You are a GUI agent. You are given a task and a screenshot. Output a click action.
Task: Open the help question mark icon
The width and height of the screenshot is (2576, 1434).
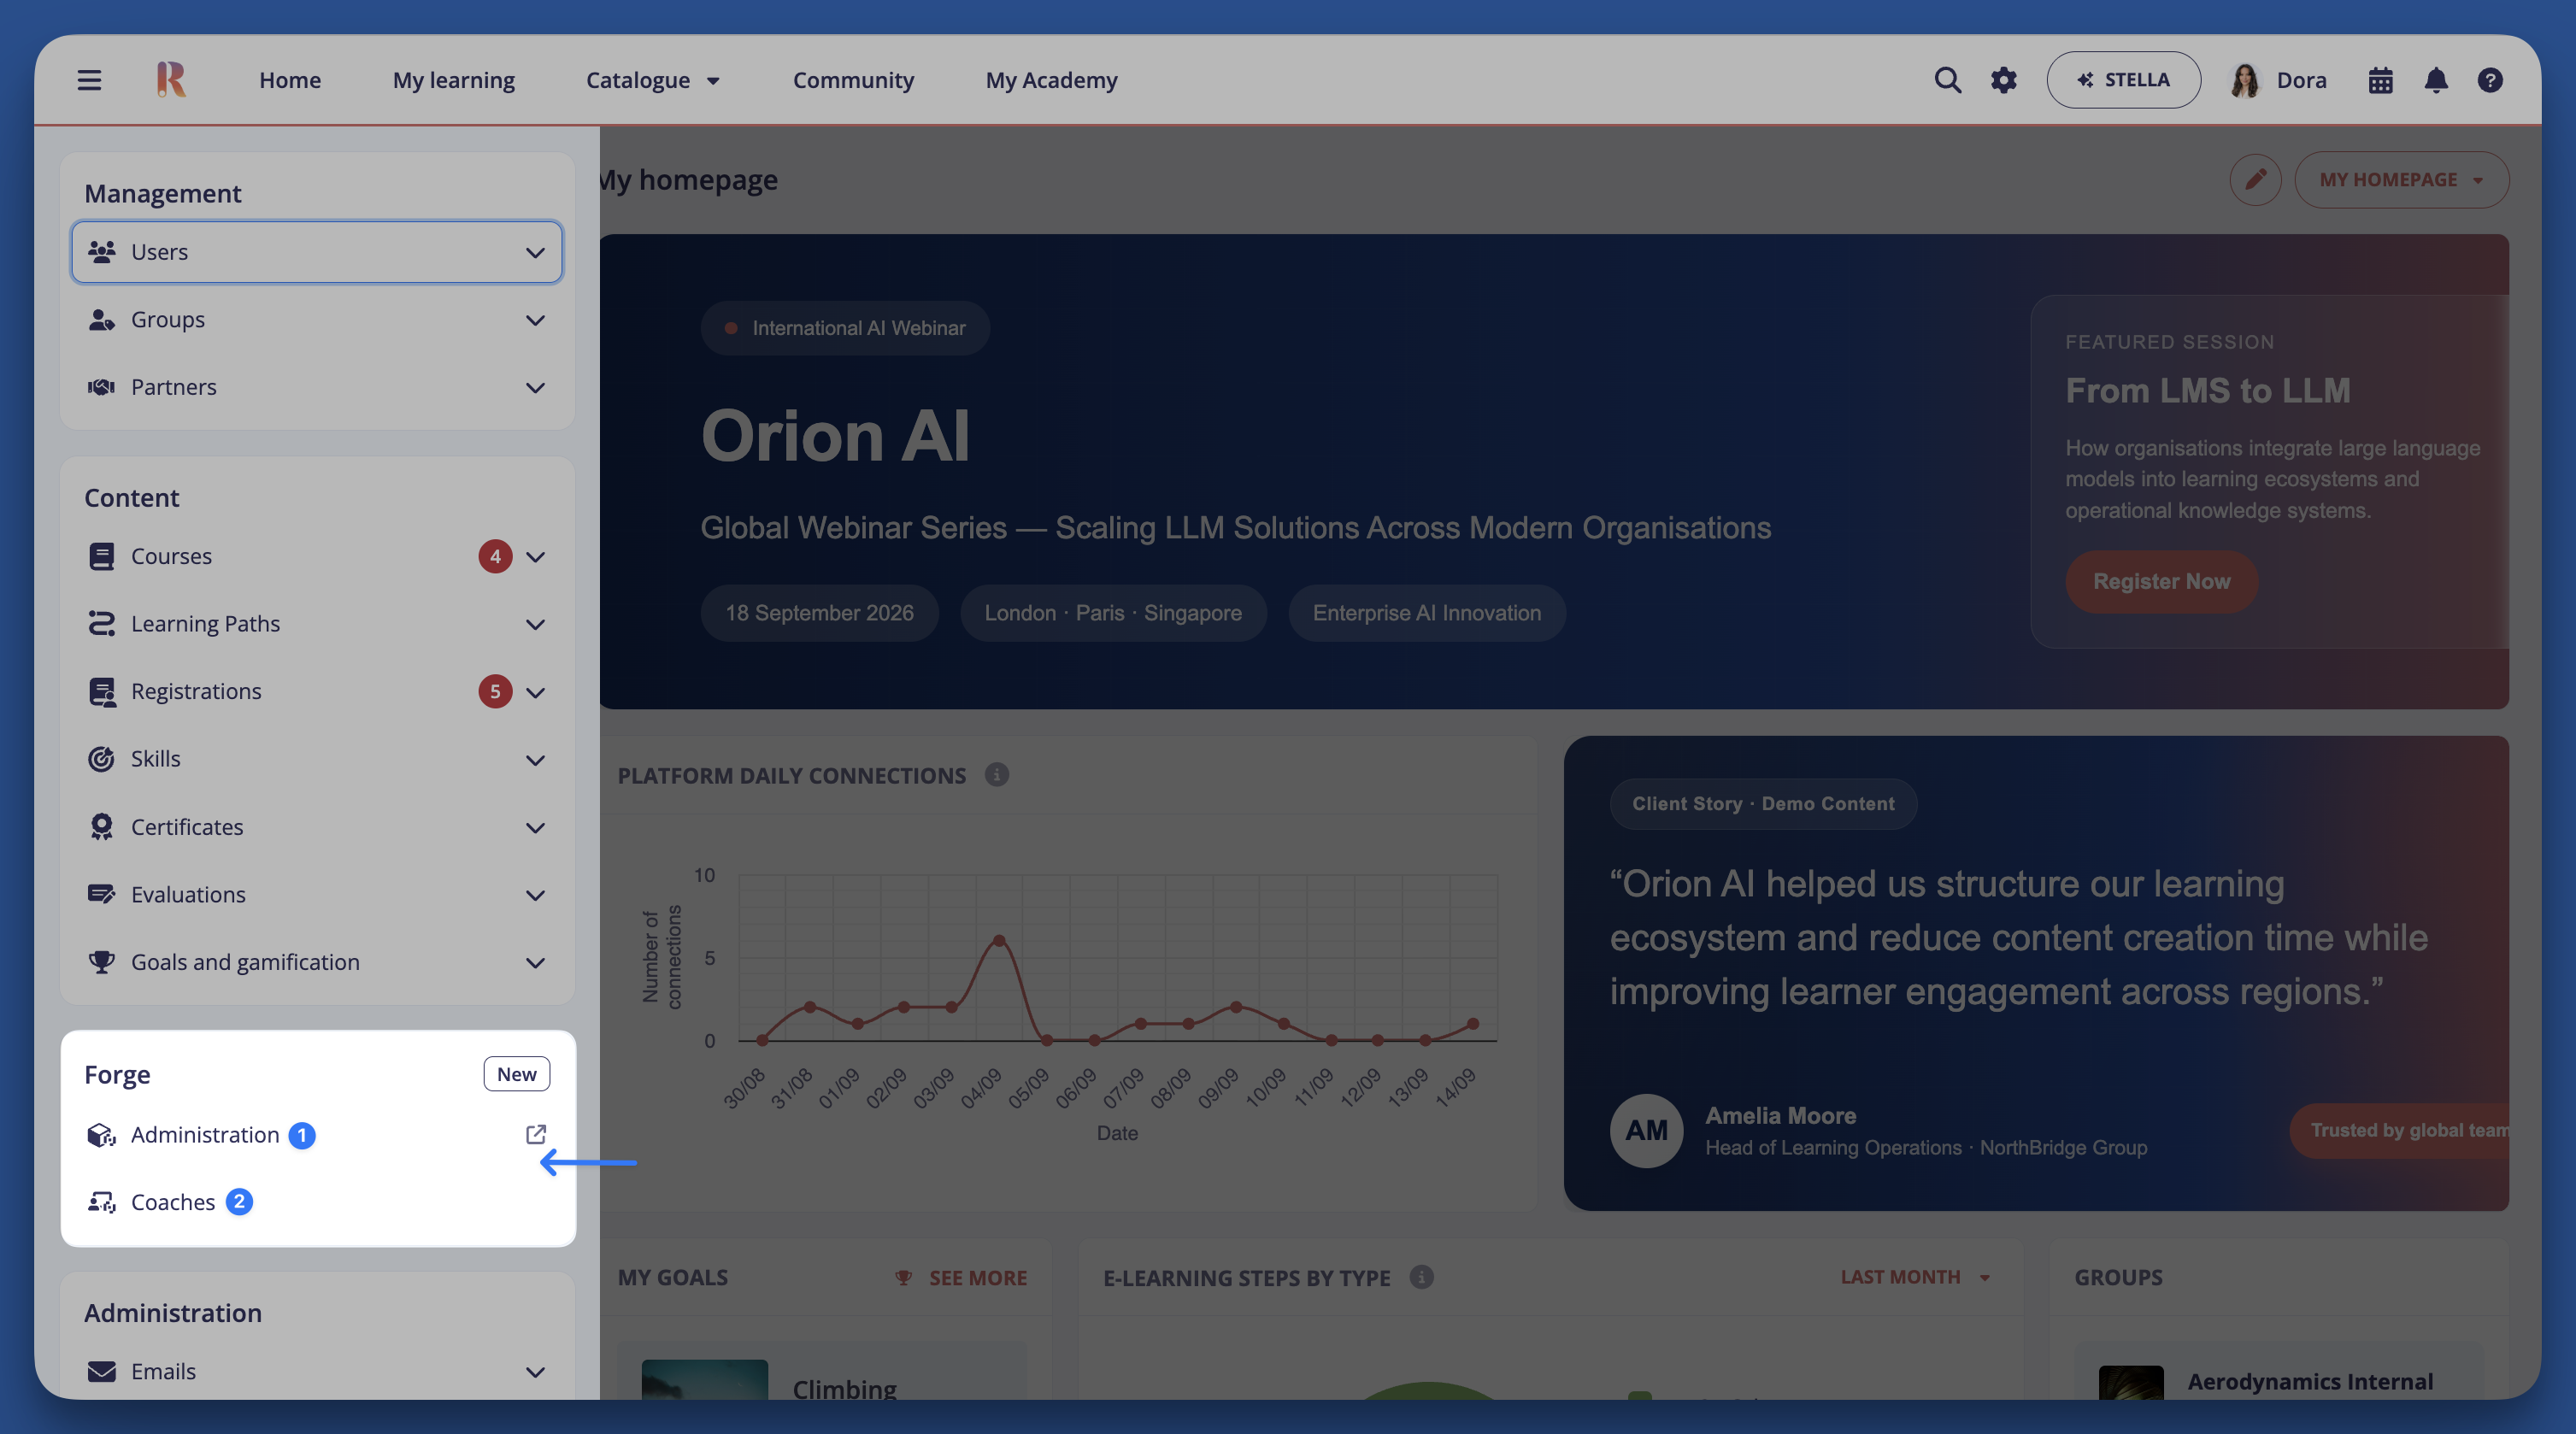click(2490, 80)
